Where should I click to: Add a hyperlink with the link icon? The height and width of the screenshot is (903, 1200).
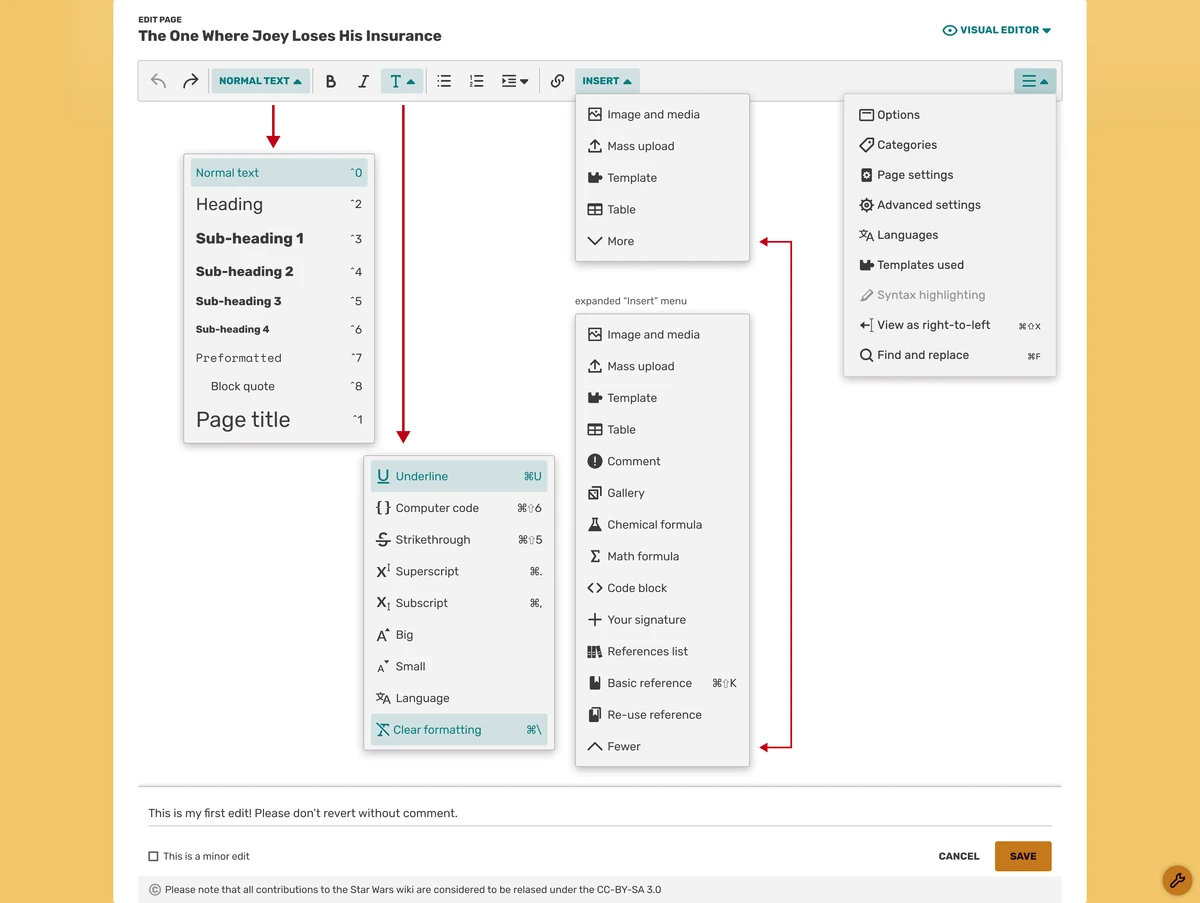coord(557,81)
